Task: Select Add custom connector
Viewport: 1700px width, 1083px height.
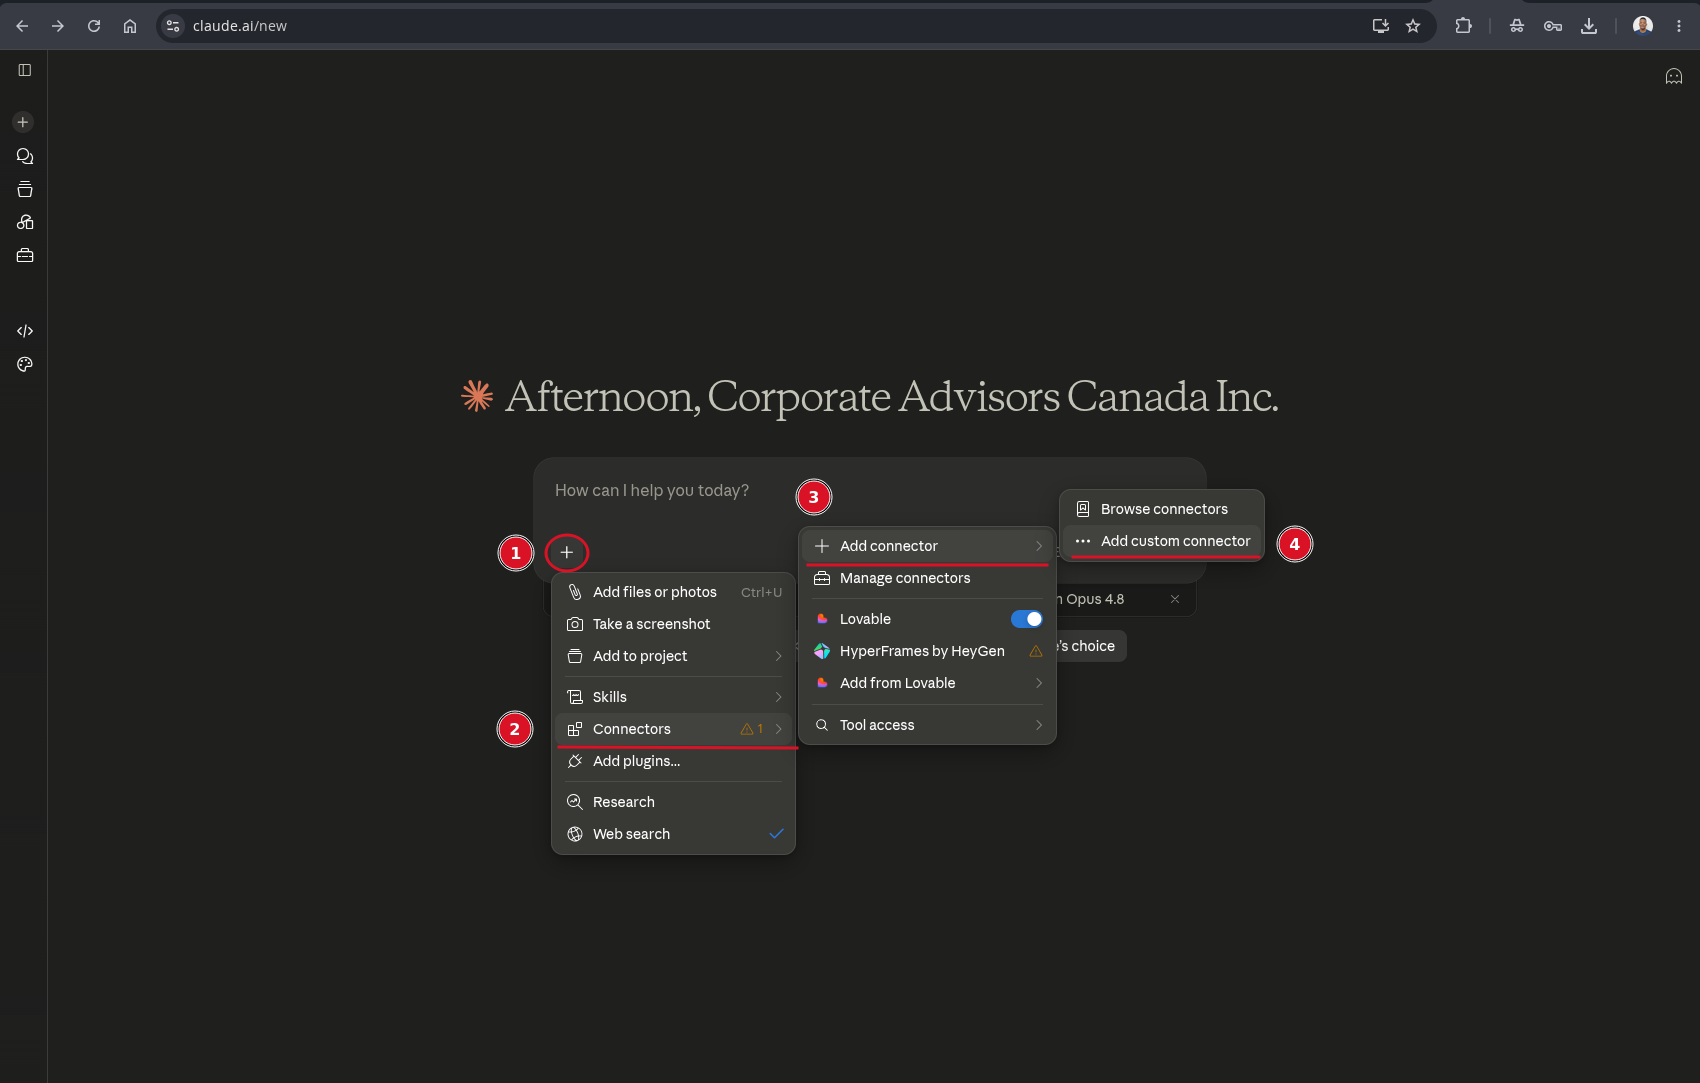Action: pyautogui.click(x=1163, y=541)
